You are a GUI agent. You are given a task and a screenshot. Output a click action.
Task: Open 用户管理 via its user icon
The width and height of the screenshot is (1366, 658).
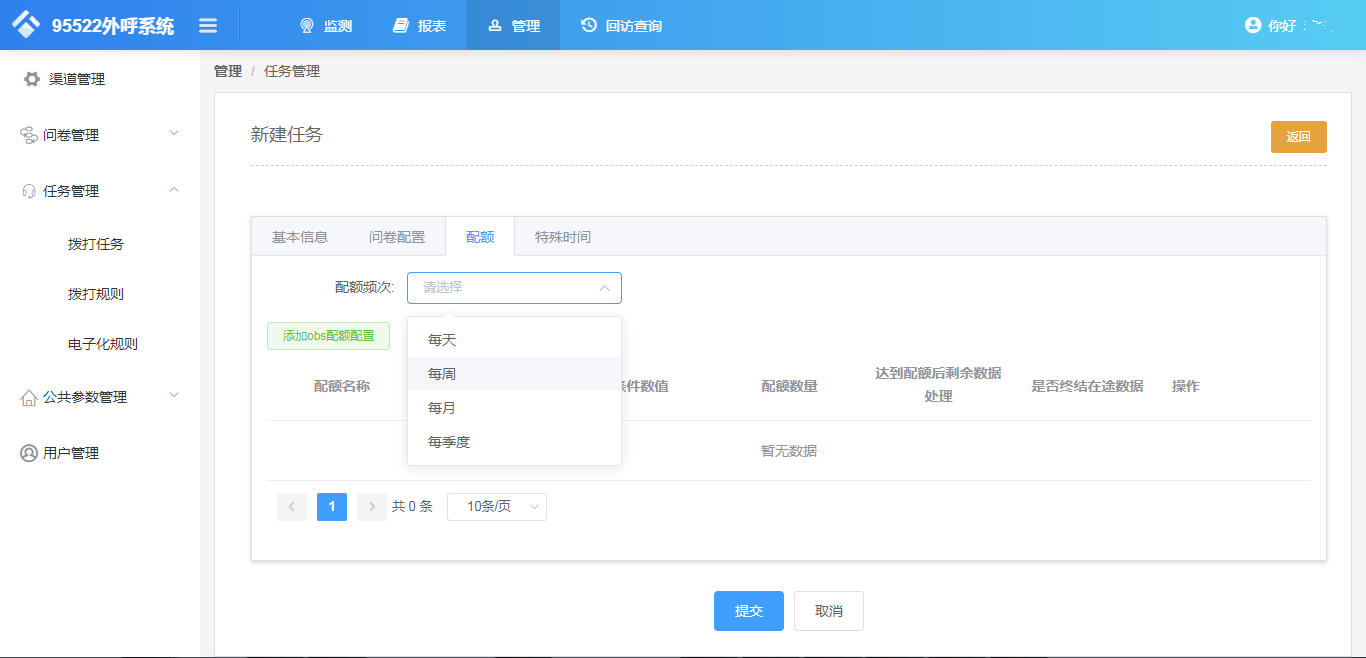[x=31, y=452]
